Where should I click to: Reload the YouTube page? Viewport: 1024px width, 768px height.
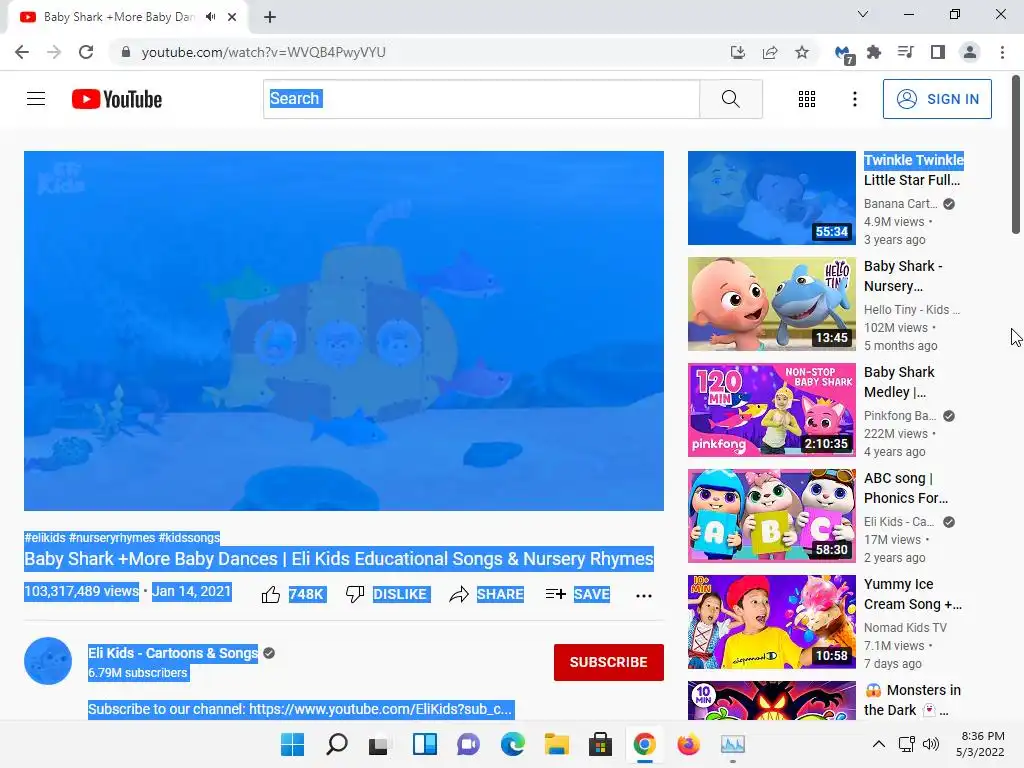pos(86,52)
